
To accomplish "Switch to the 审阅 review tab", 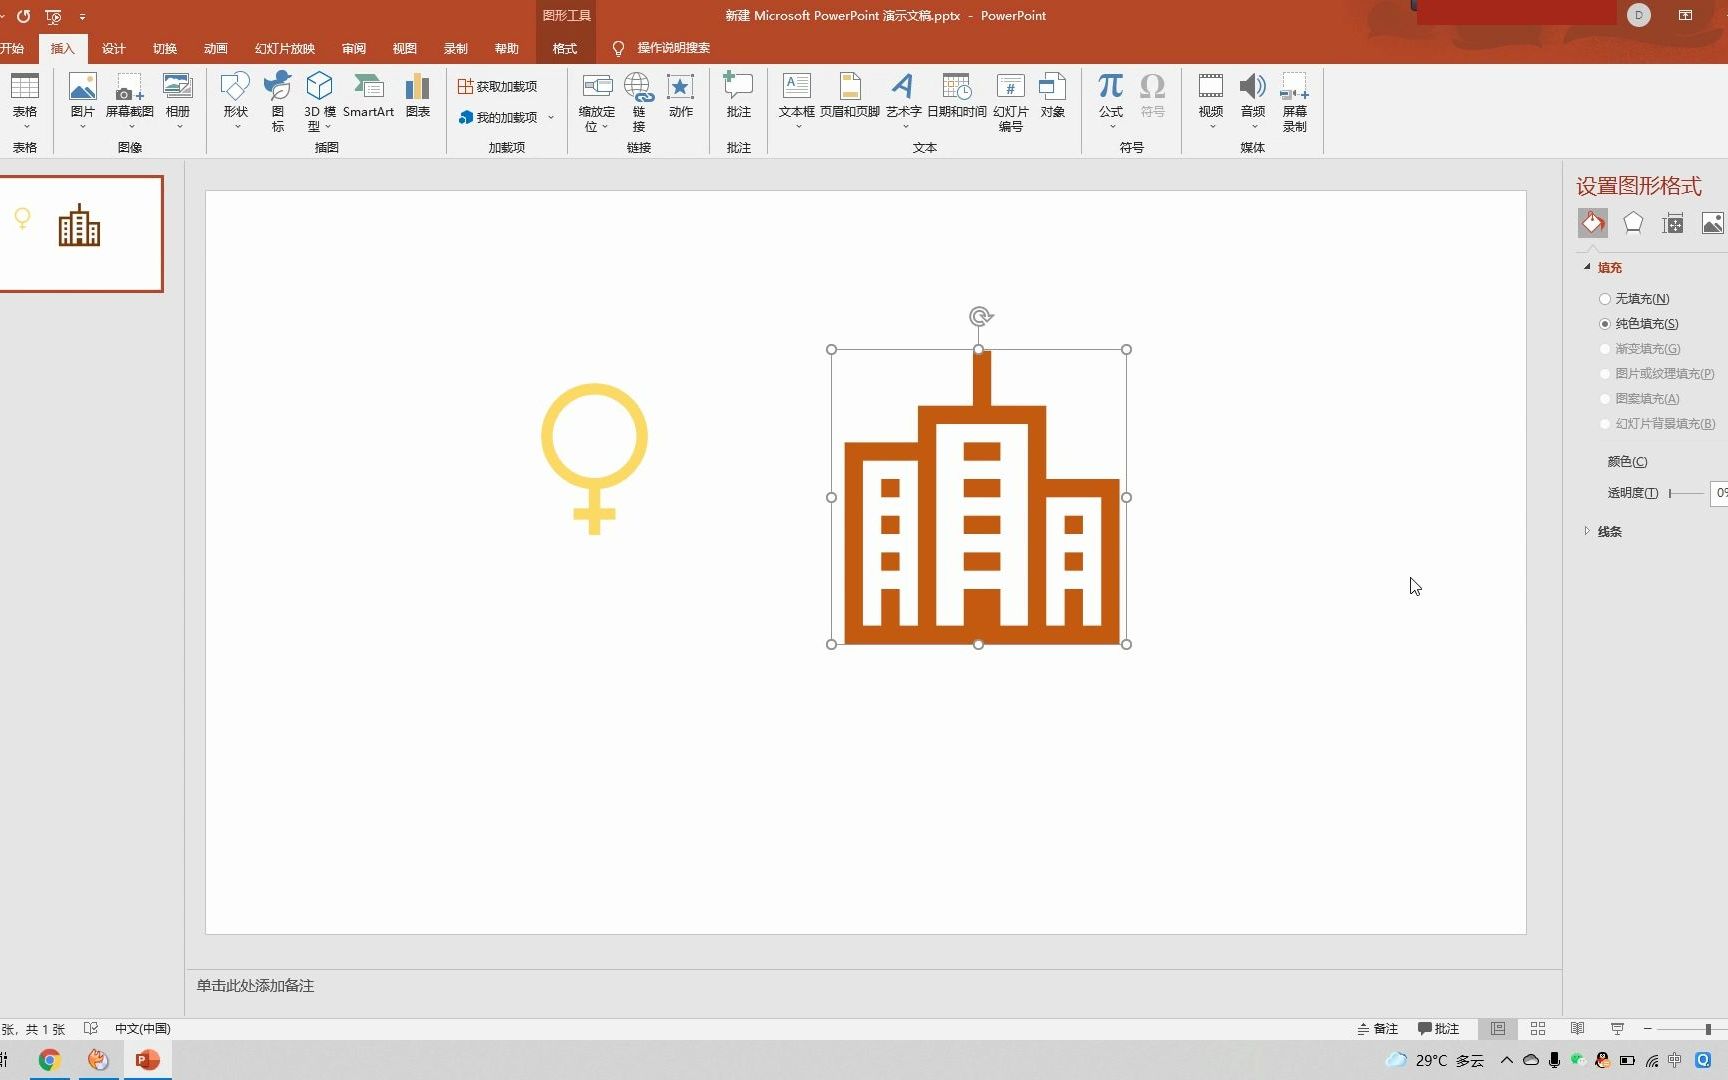I will point(354,48).
